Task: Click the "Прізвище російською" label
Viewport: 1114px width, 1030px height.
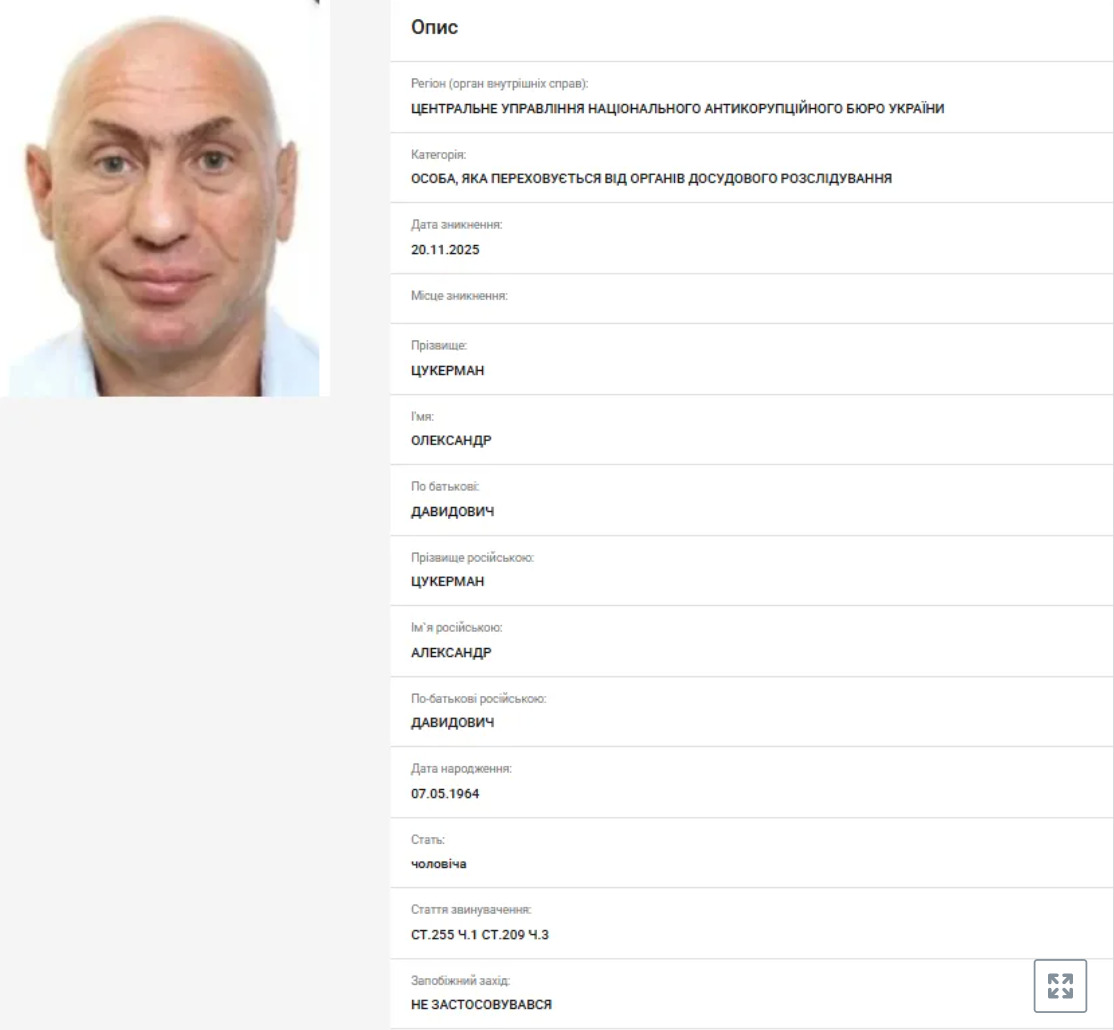Action: point(472,558)
